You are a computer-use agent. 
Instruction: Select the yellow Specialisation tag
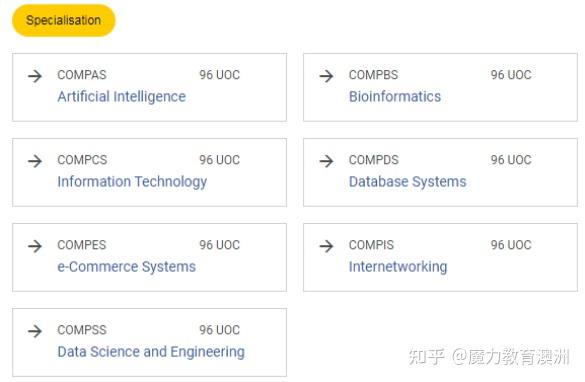pos(64,20)
